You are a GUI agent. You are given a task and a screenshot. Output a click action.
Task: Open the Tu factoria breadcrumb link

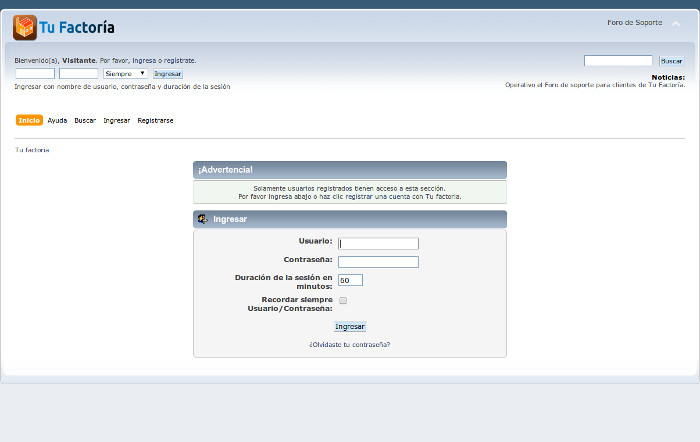[x=32, y=150]
